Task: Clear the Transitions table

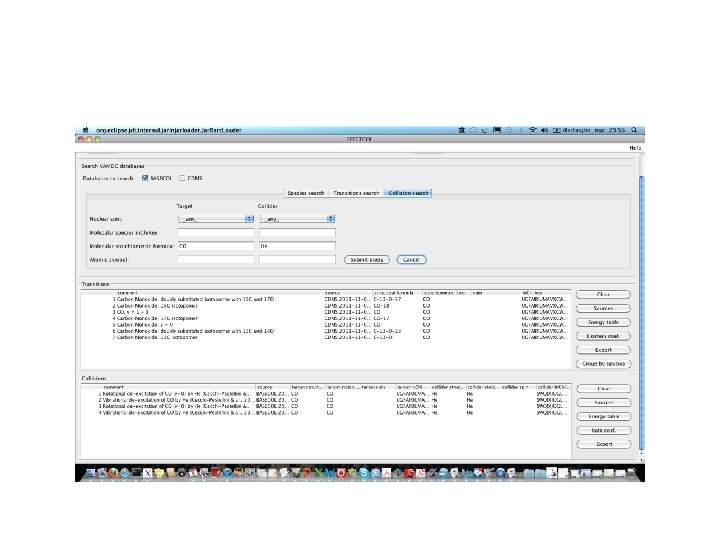Action: 603,294
